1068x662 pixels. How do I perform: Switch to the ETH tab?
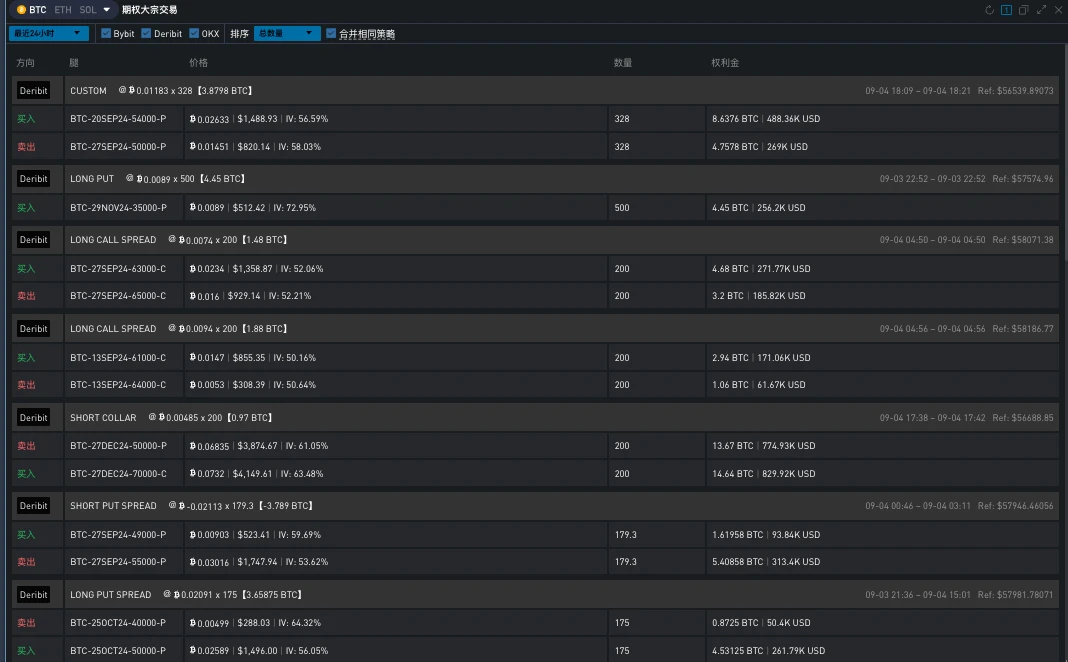(x=62, y=10)
